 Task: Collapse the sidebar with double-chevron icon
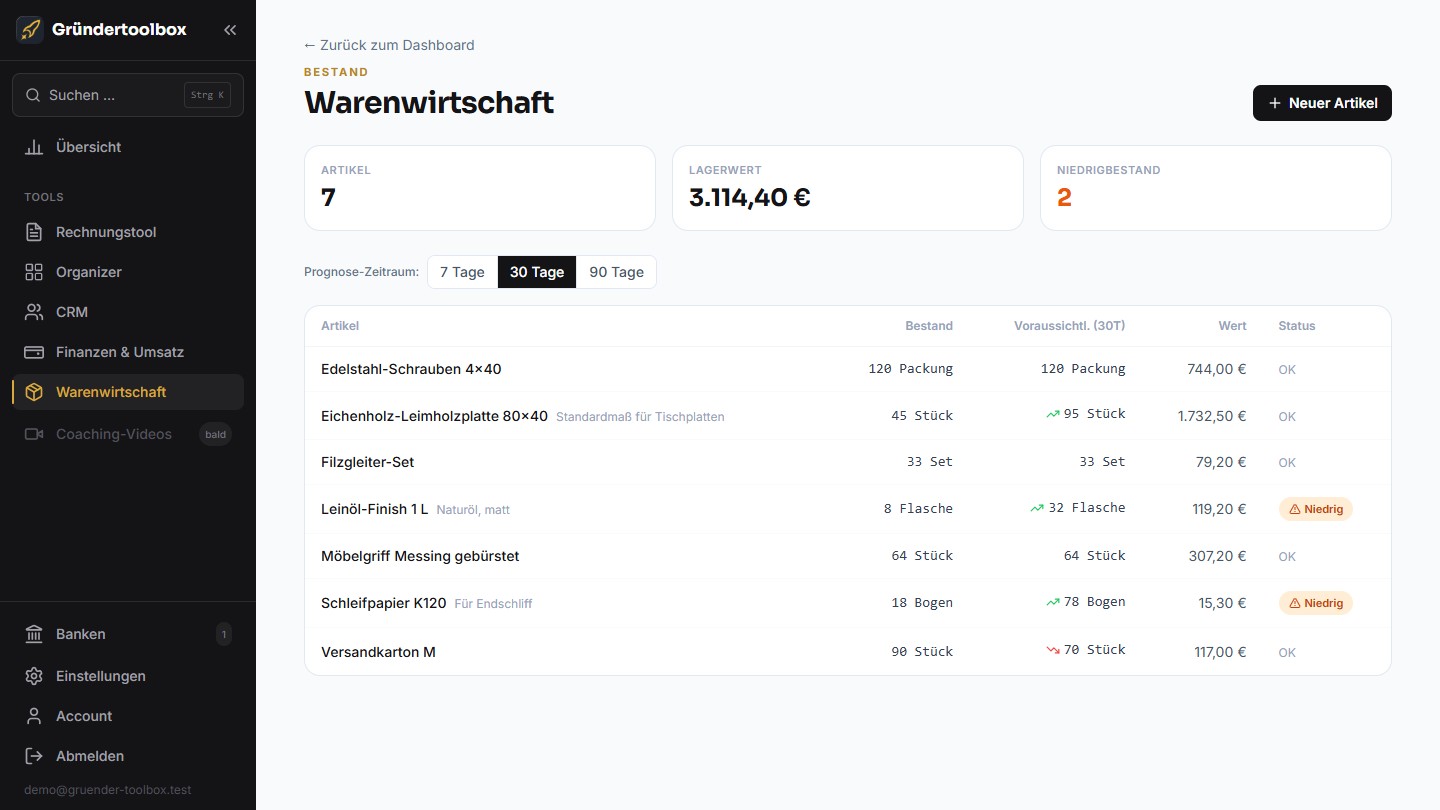tap(230, 30)
